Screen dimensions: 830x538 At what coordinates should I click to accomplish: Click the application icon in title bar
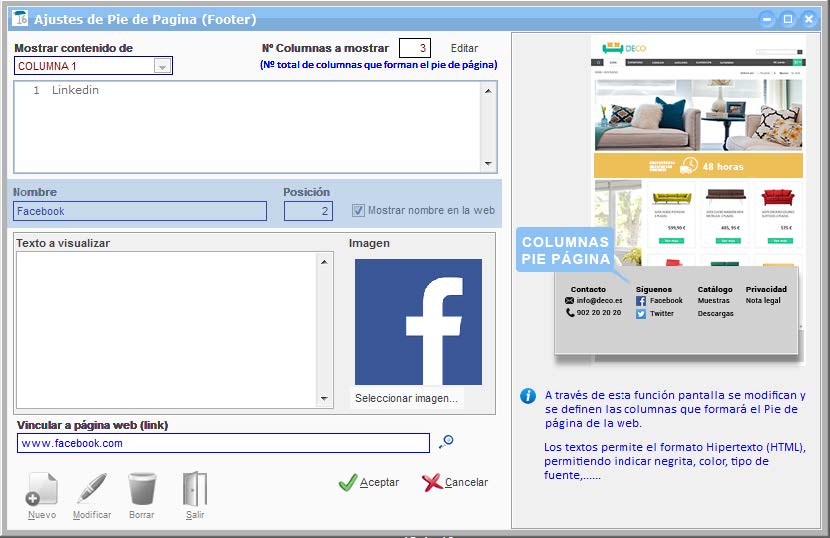(x=21, y=19)
